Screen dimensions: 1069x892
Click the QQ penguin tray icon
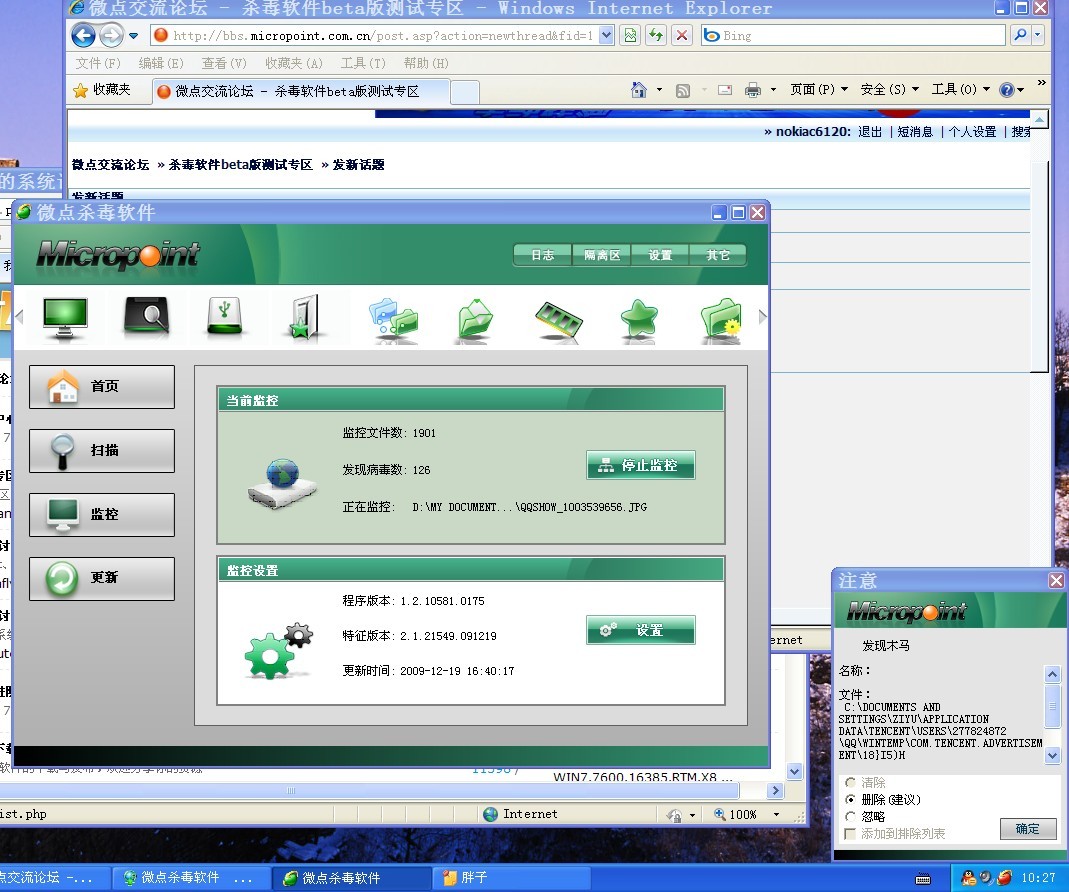point(968,878)
